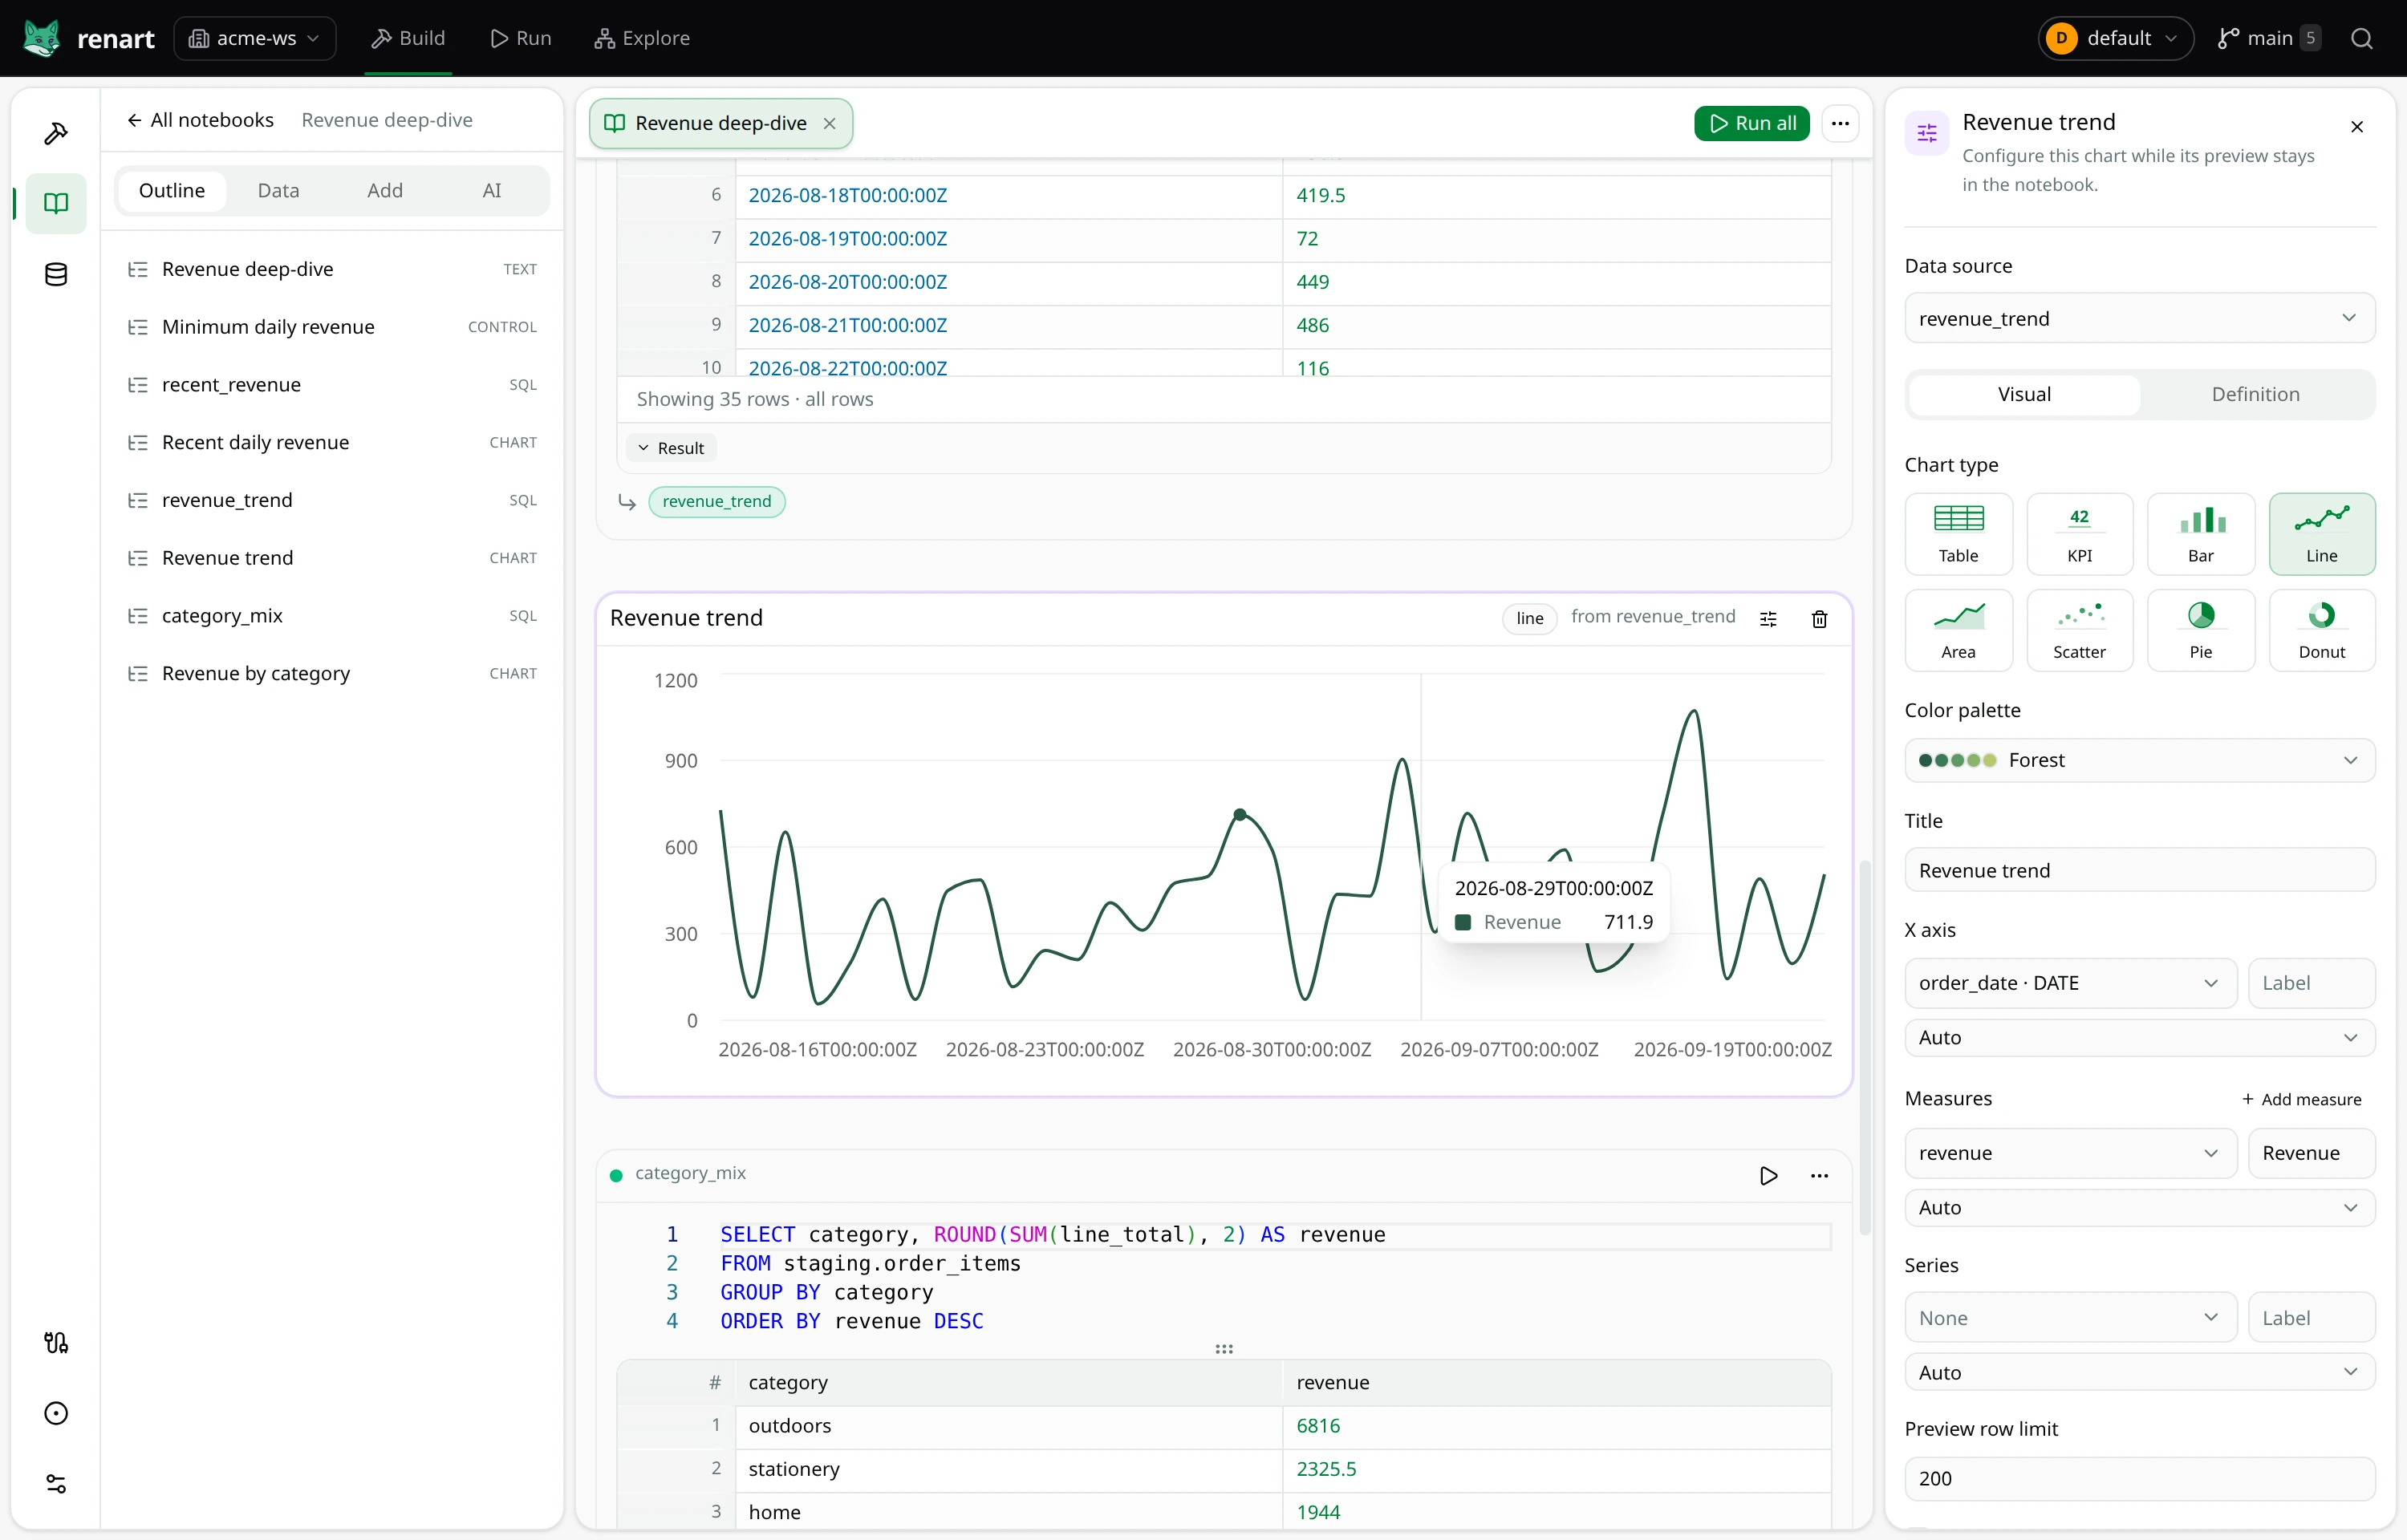The height and width of the screenshot is (1540, 2407).
Task: Open notebook more options menu
Action: tap(1840, 123)
